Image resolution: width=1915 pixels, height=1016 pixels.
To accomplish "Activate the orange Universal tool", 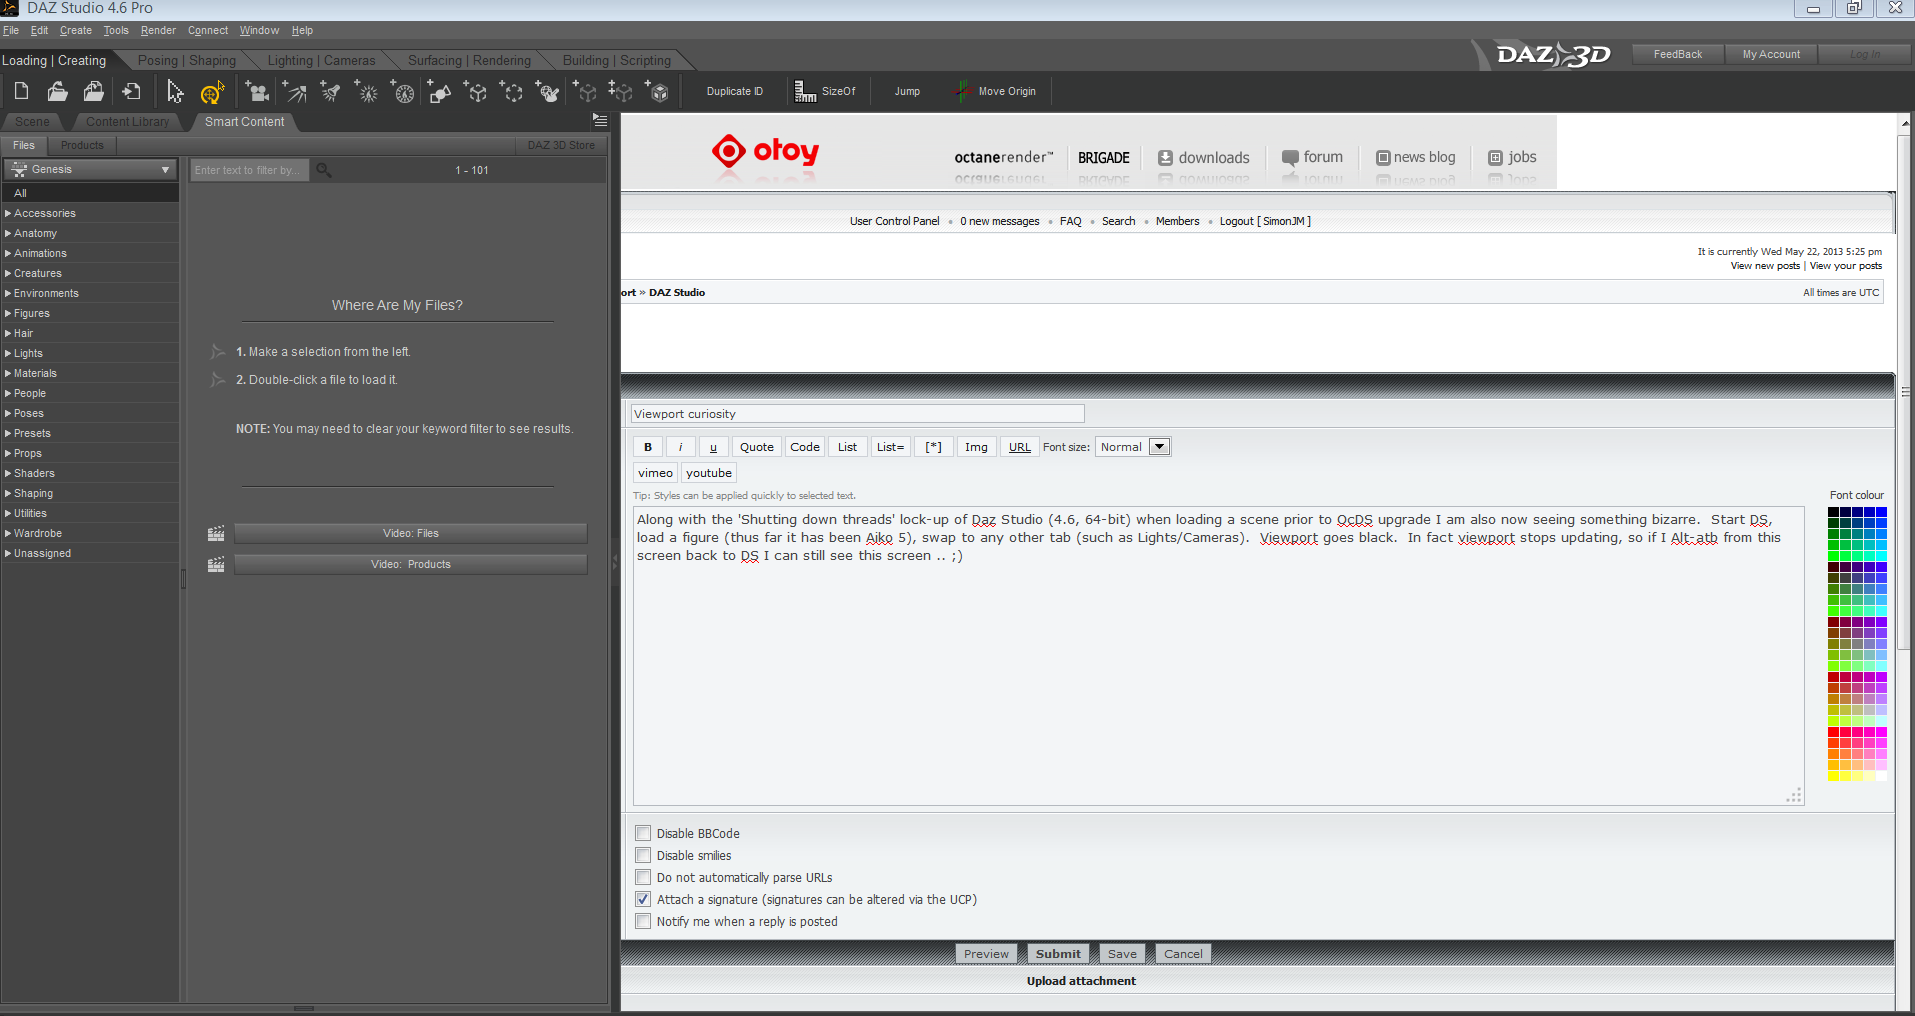I will [211, 93].
